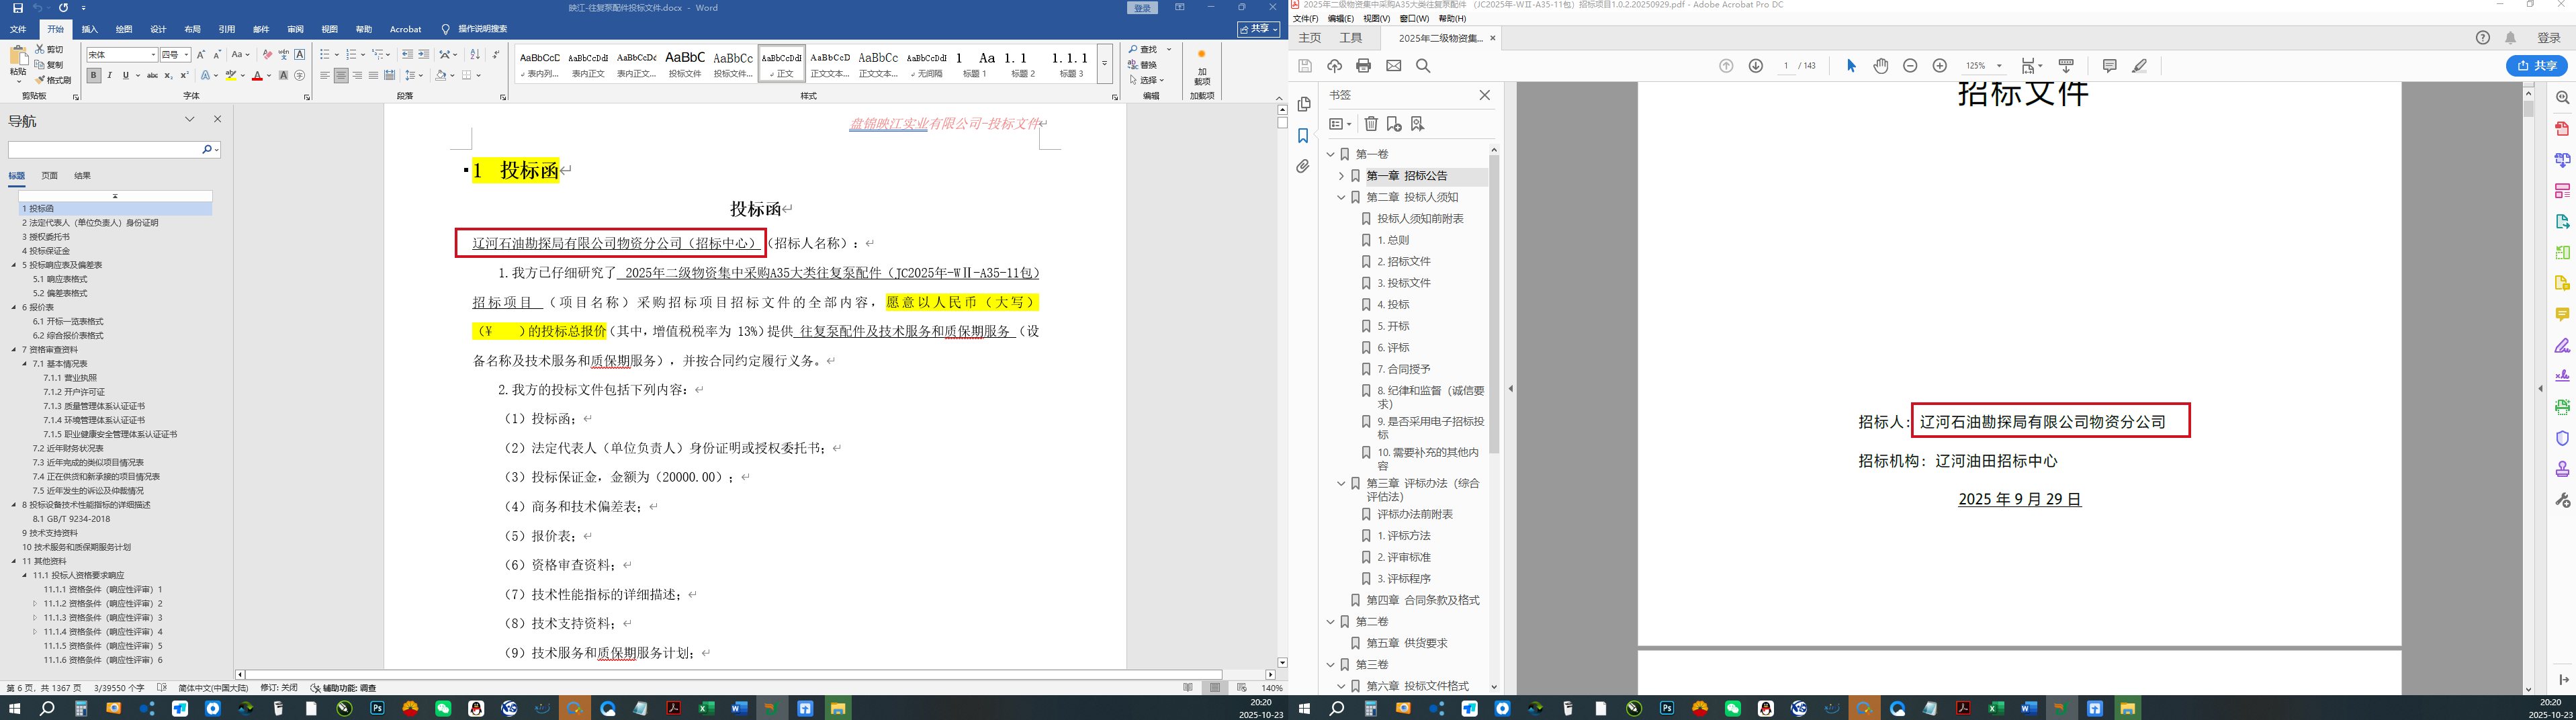
Task: Apply subscript formatting in Word
Action: click(168, 75)
